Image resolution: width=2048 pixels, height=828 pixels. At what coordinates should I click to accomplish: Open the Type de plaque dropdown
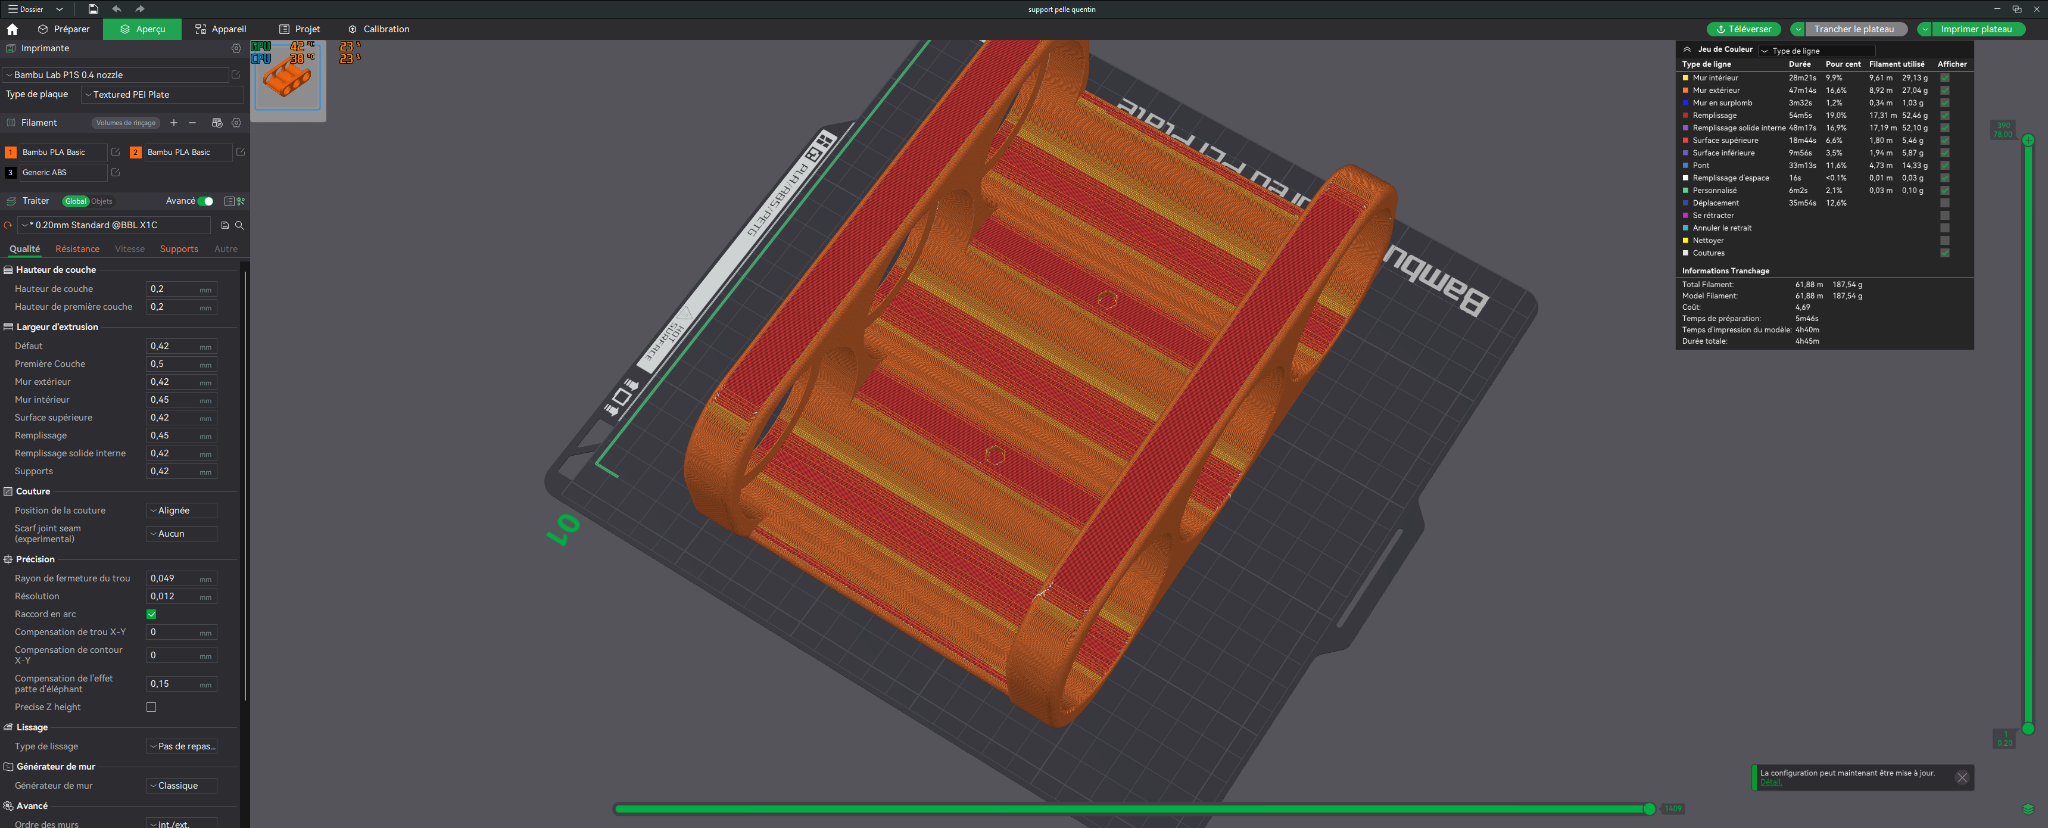click(x=162, y=95)
